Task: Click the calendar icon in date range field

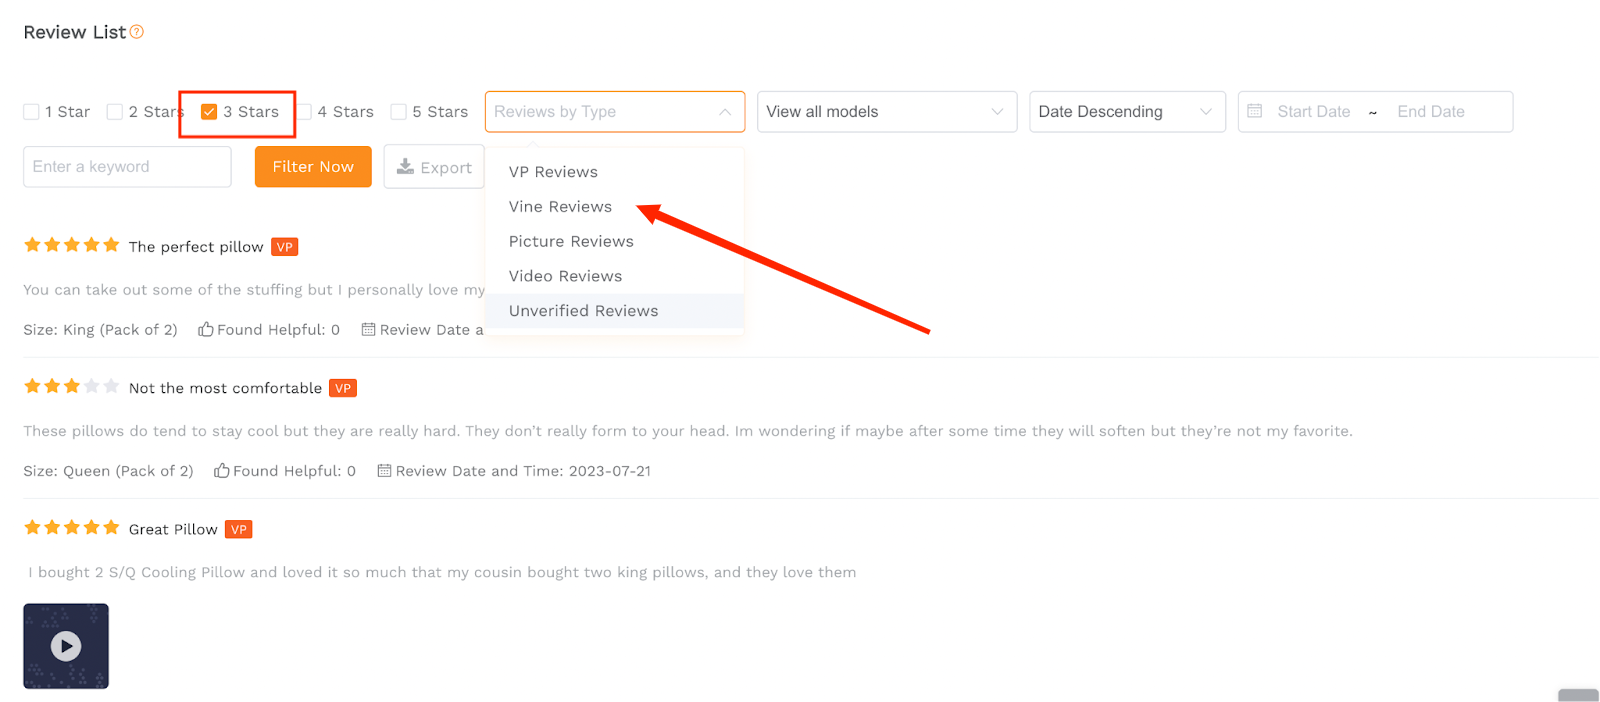Action: pos(1255,111)
